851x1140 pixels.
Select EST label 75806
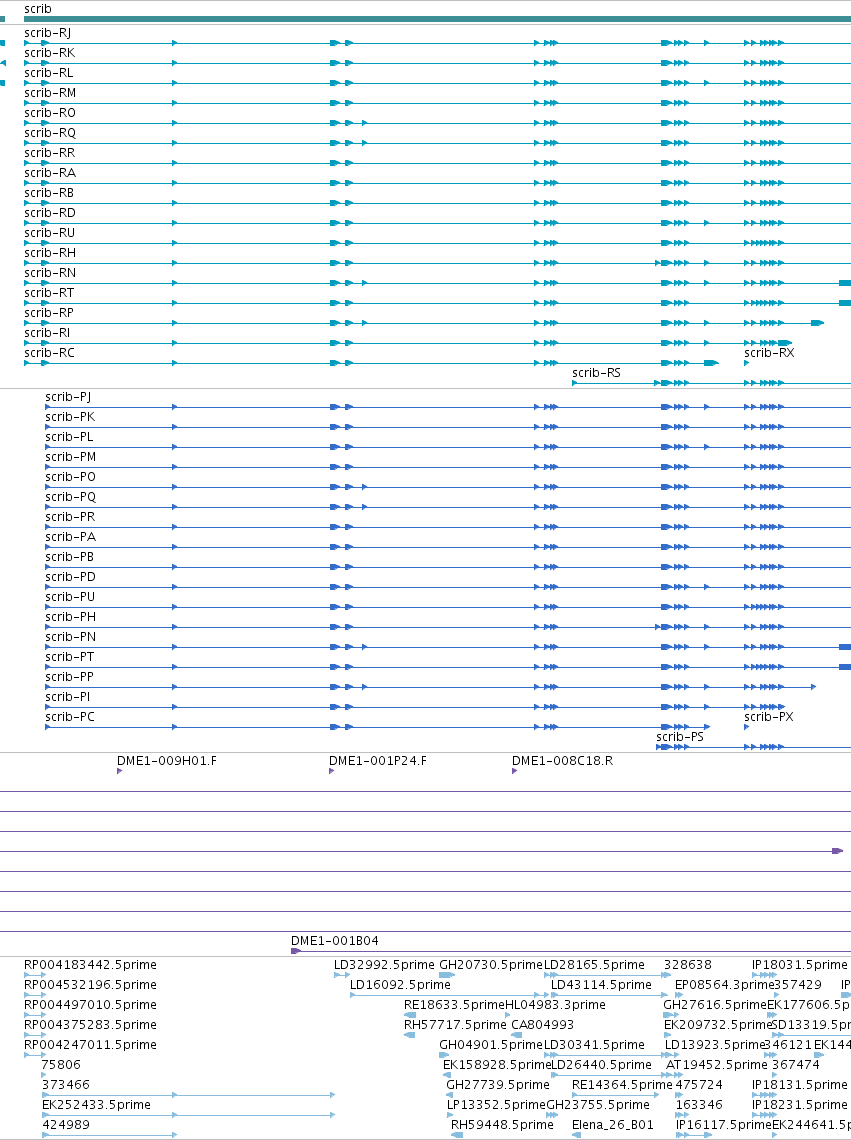[x=61, y=1064]
